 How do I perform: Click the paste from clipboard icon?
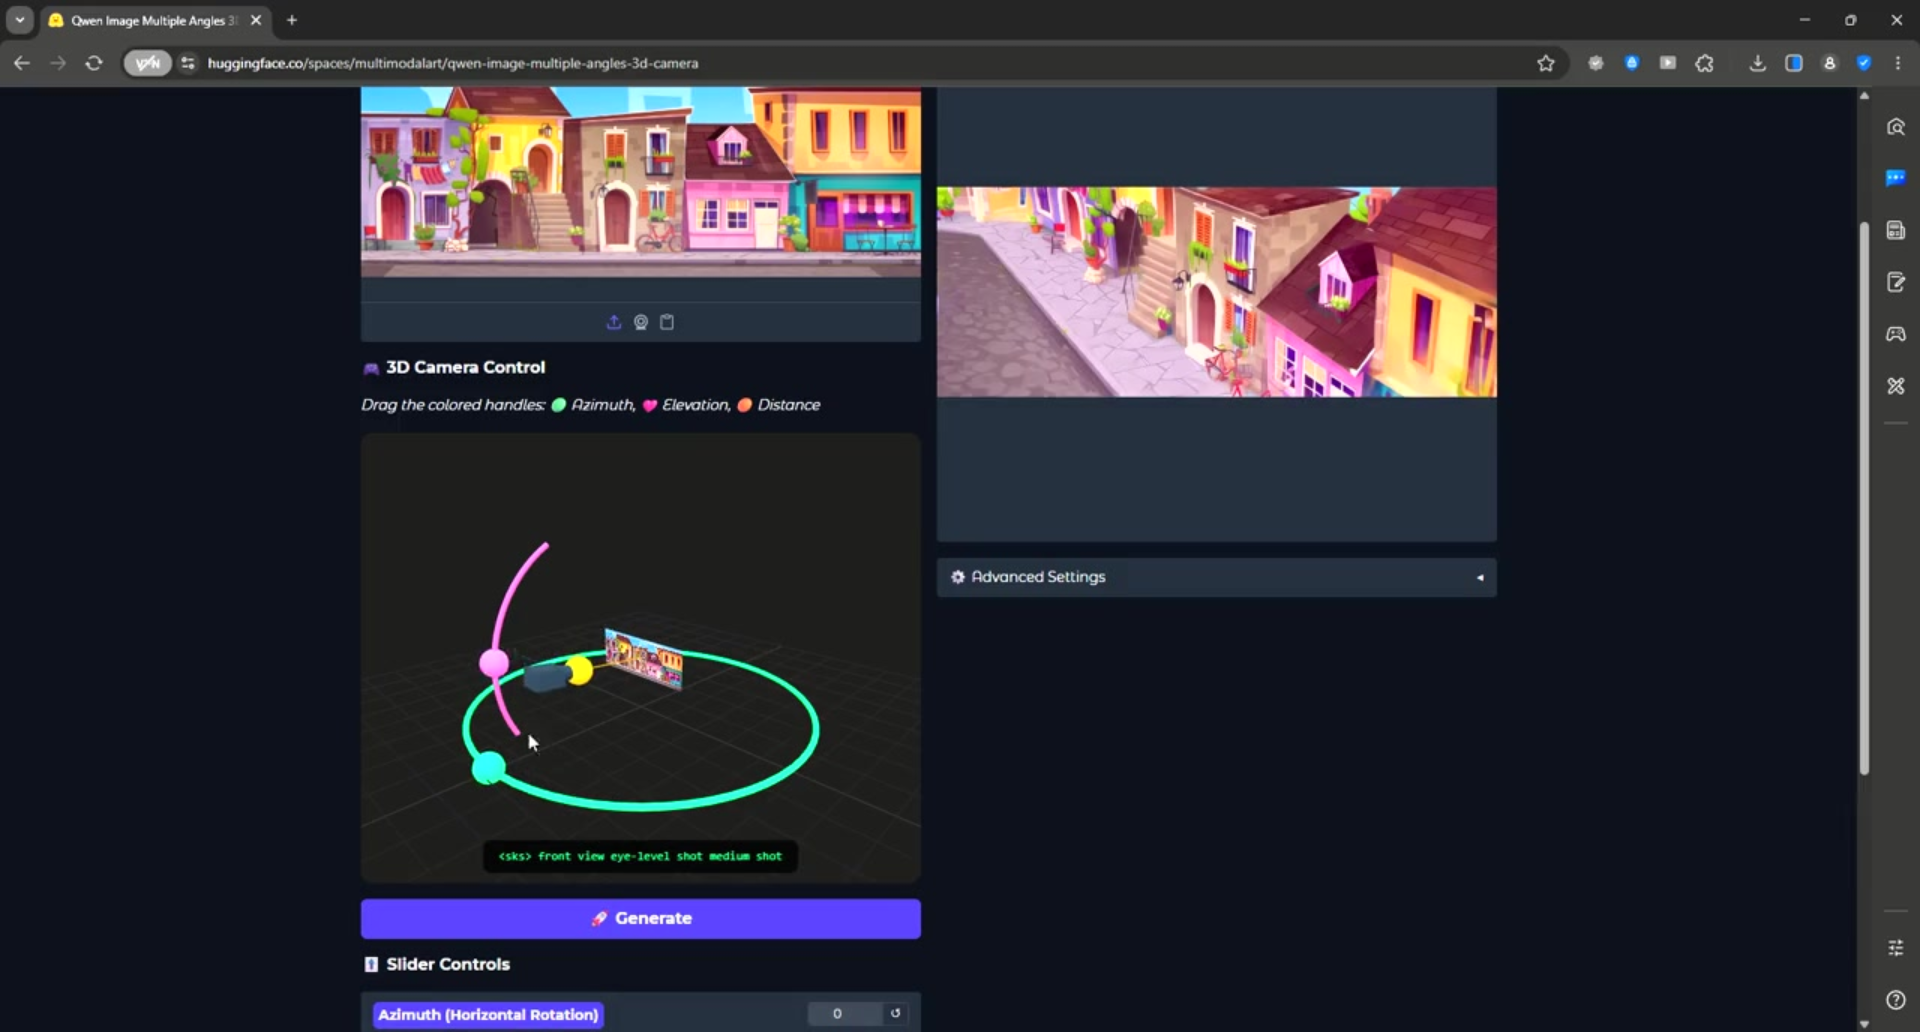[667, 322]
